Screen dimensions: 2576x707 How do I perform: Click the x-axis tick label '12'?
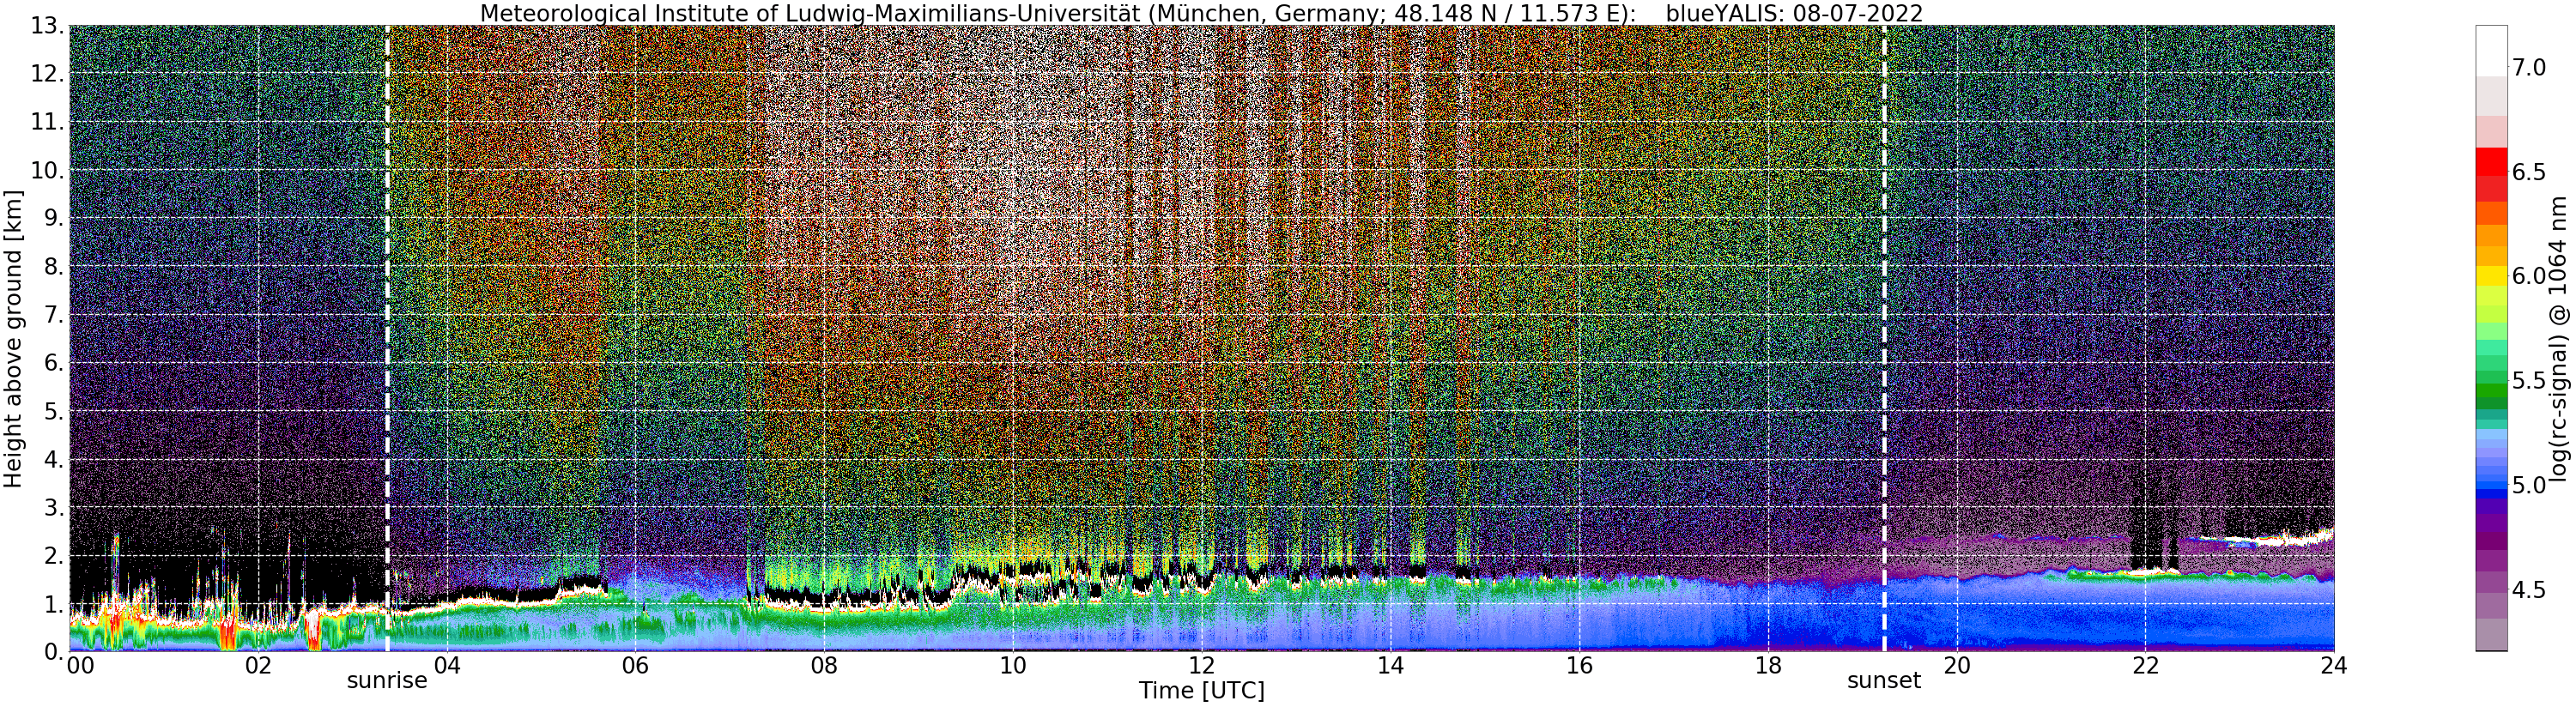pyautogui.click(x=1201, y=666)
